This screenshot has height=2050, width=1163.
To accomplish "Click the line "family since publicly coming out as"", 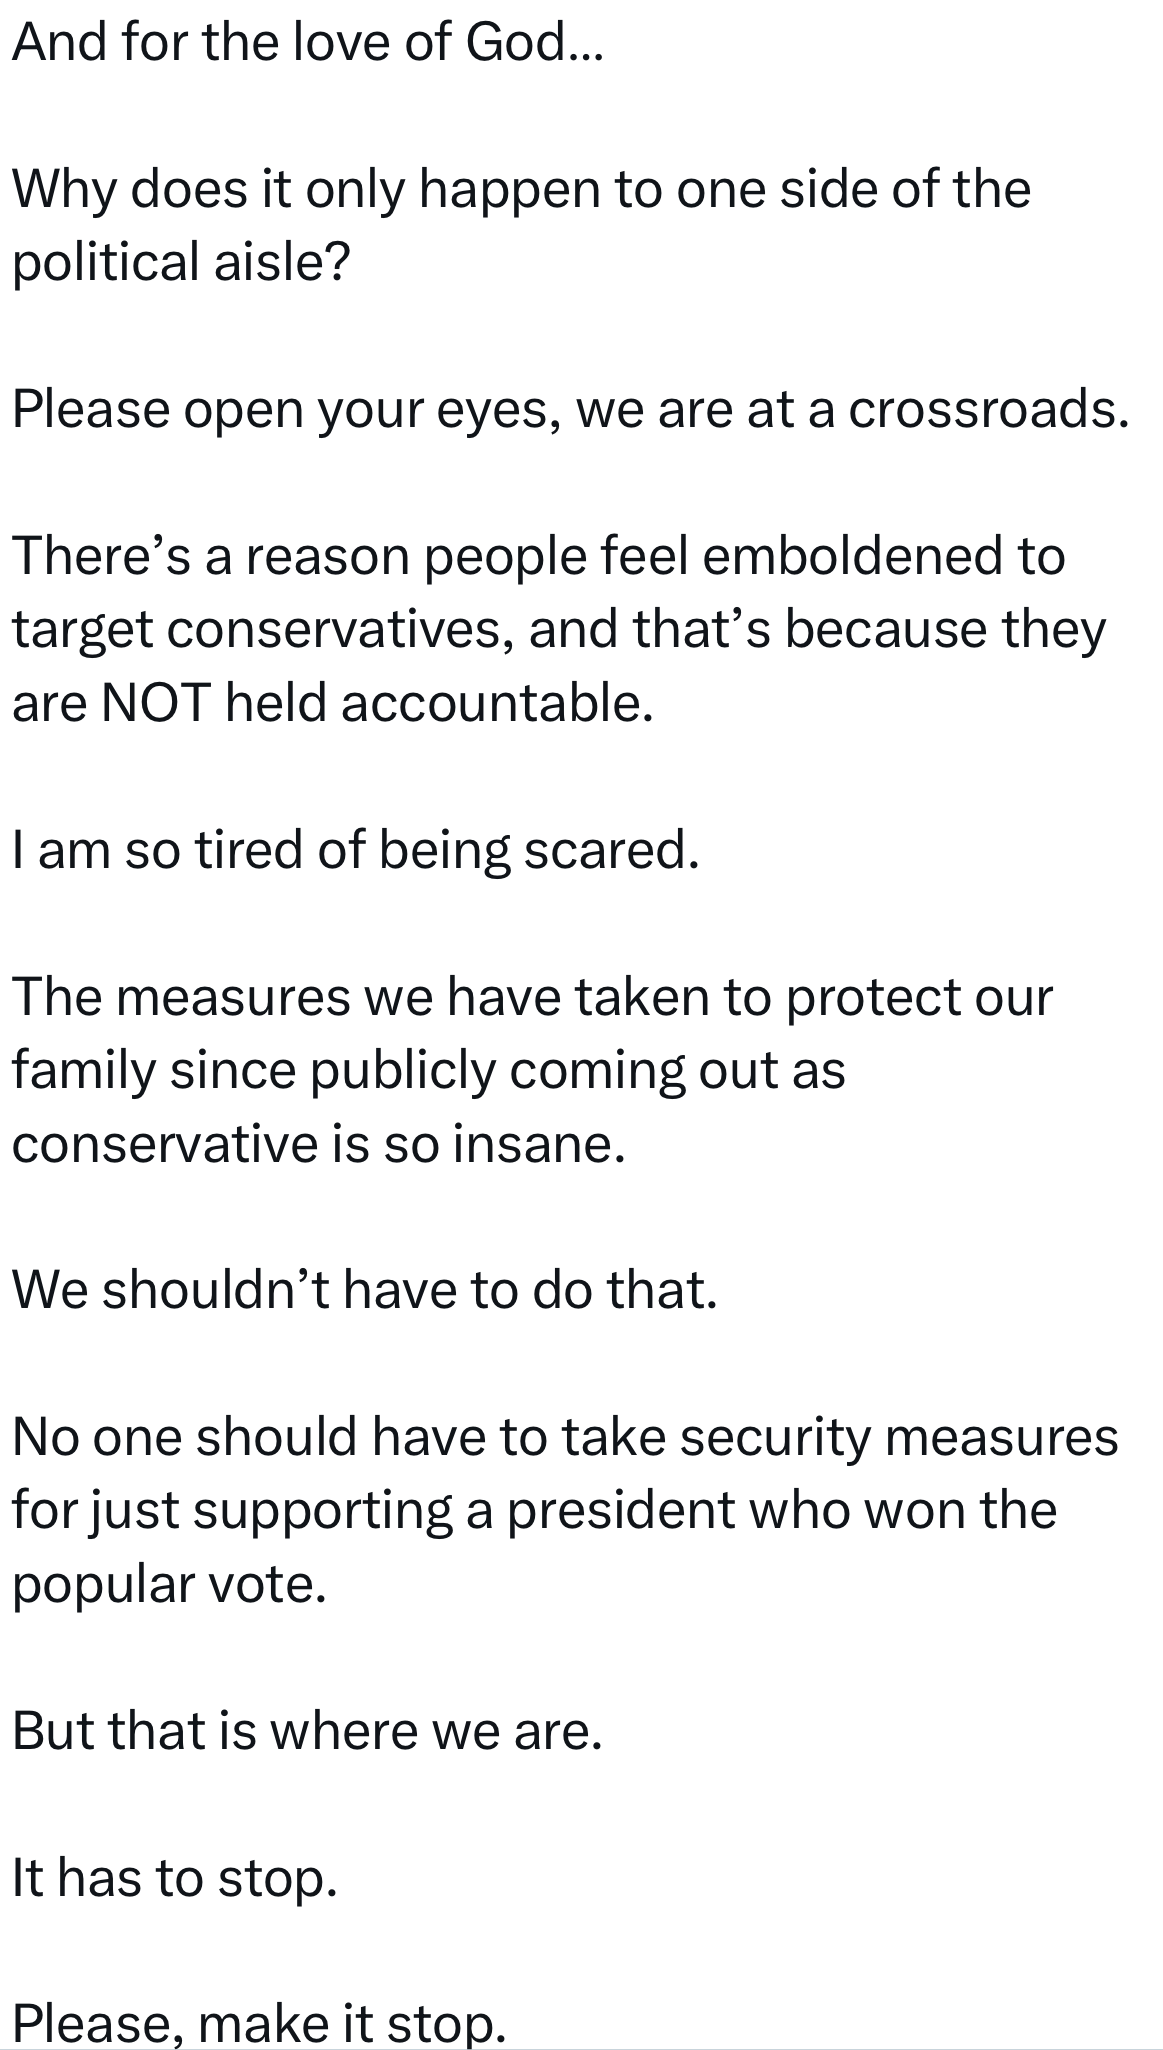I will pos(429,1071).
